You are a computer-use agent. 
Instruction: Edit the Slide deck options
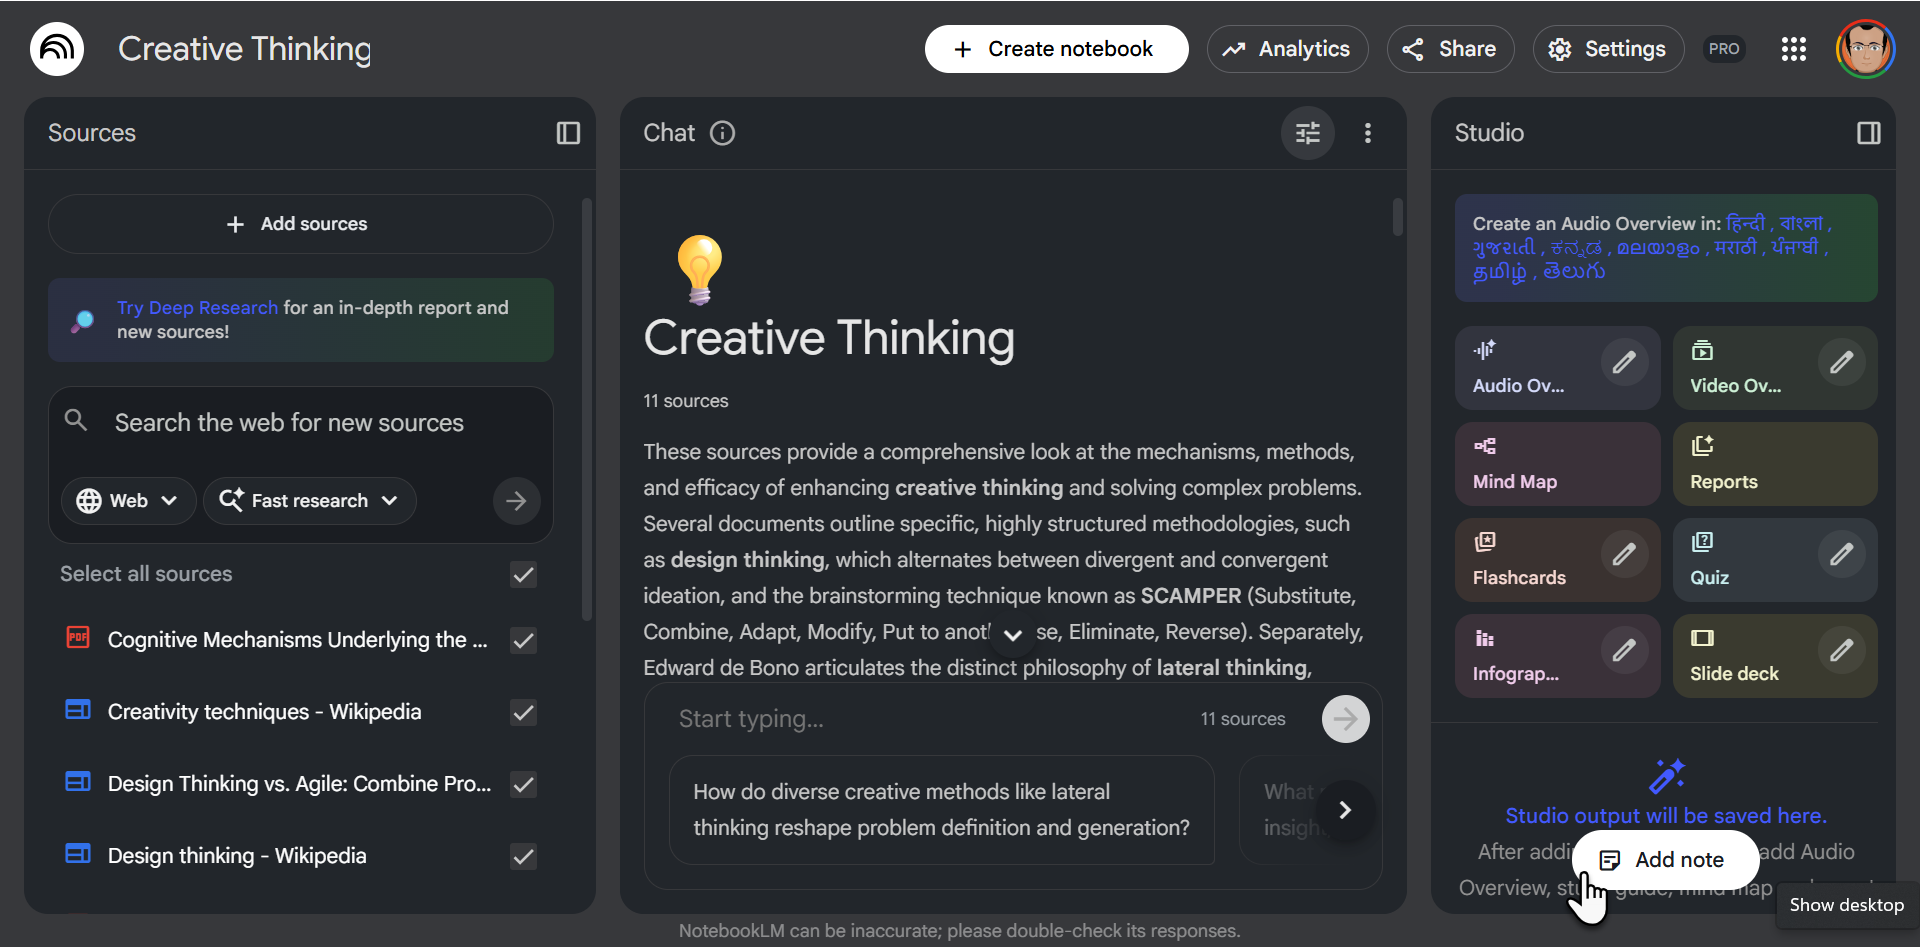click(1841, 650)
